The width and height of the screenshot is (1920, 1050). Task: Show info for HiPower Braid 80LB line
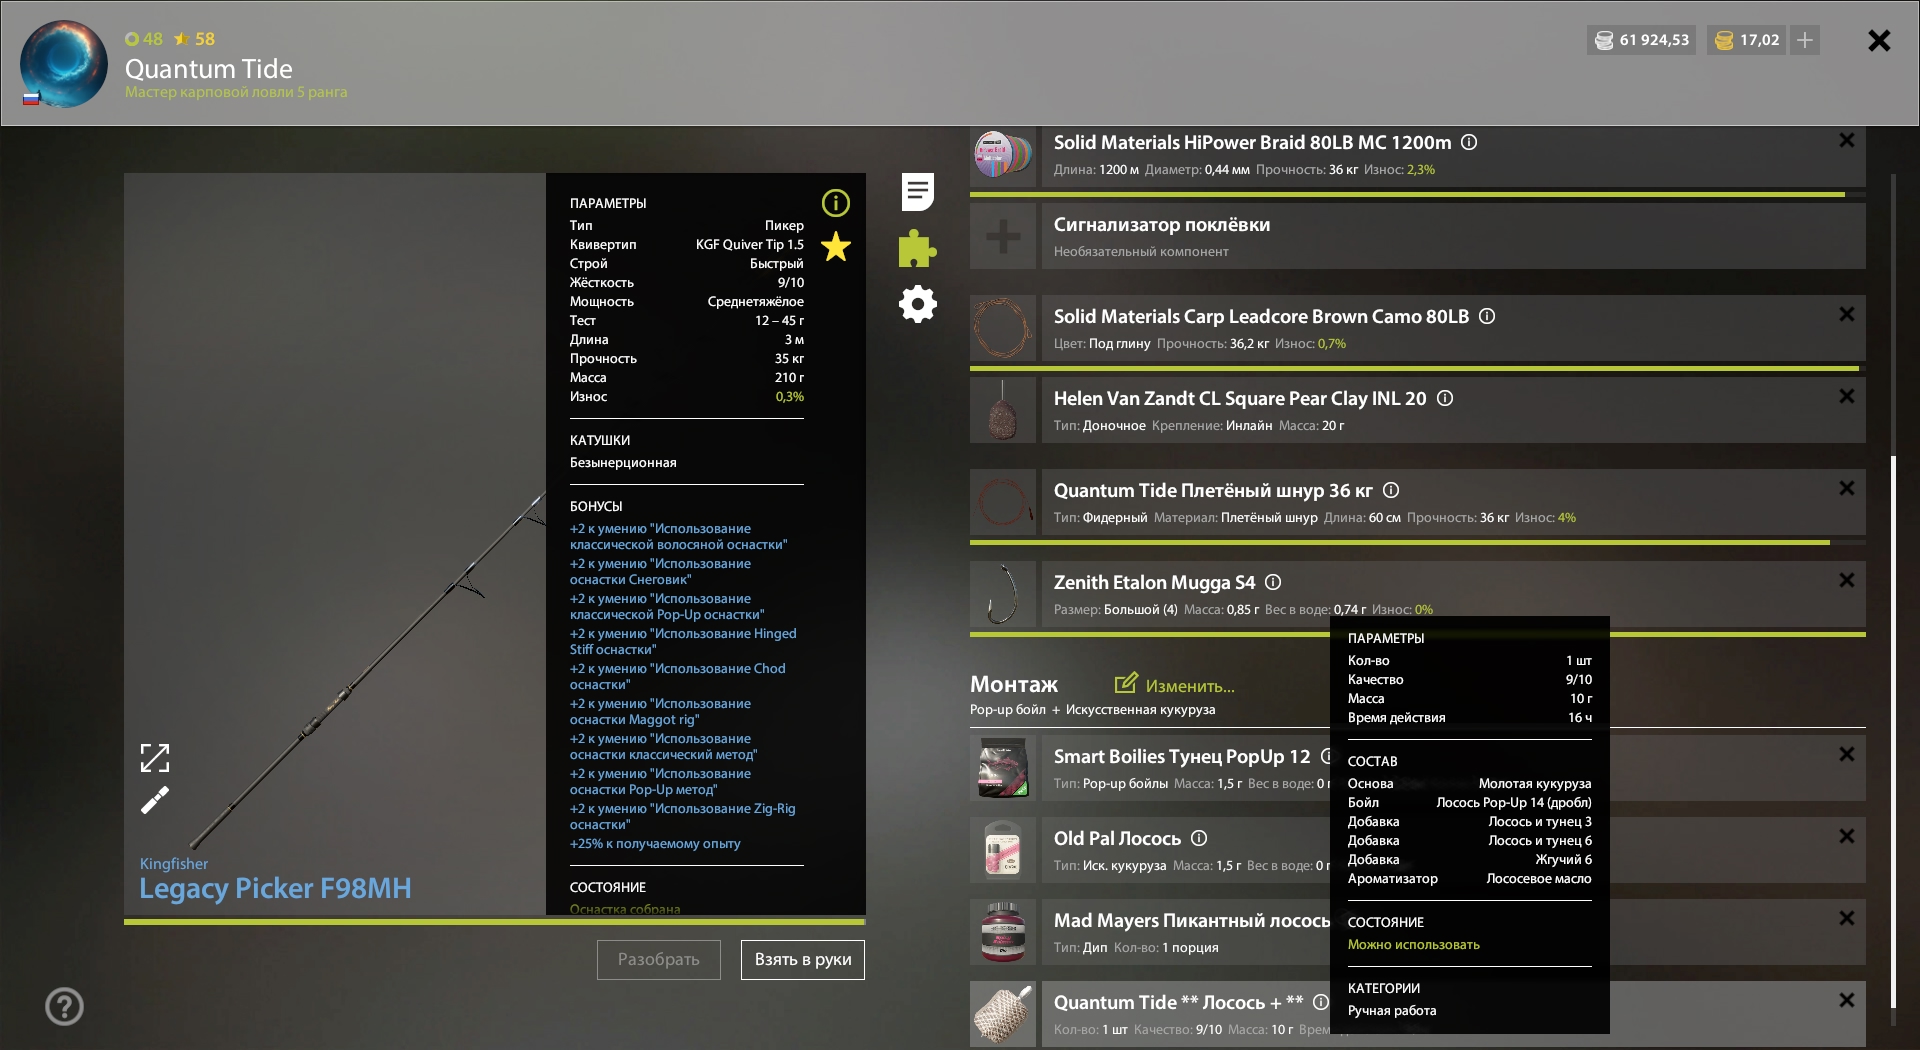[x=1469, y=142]
